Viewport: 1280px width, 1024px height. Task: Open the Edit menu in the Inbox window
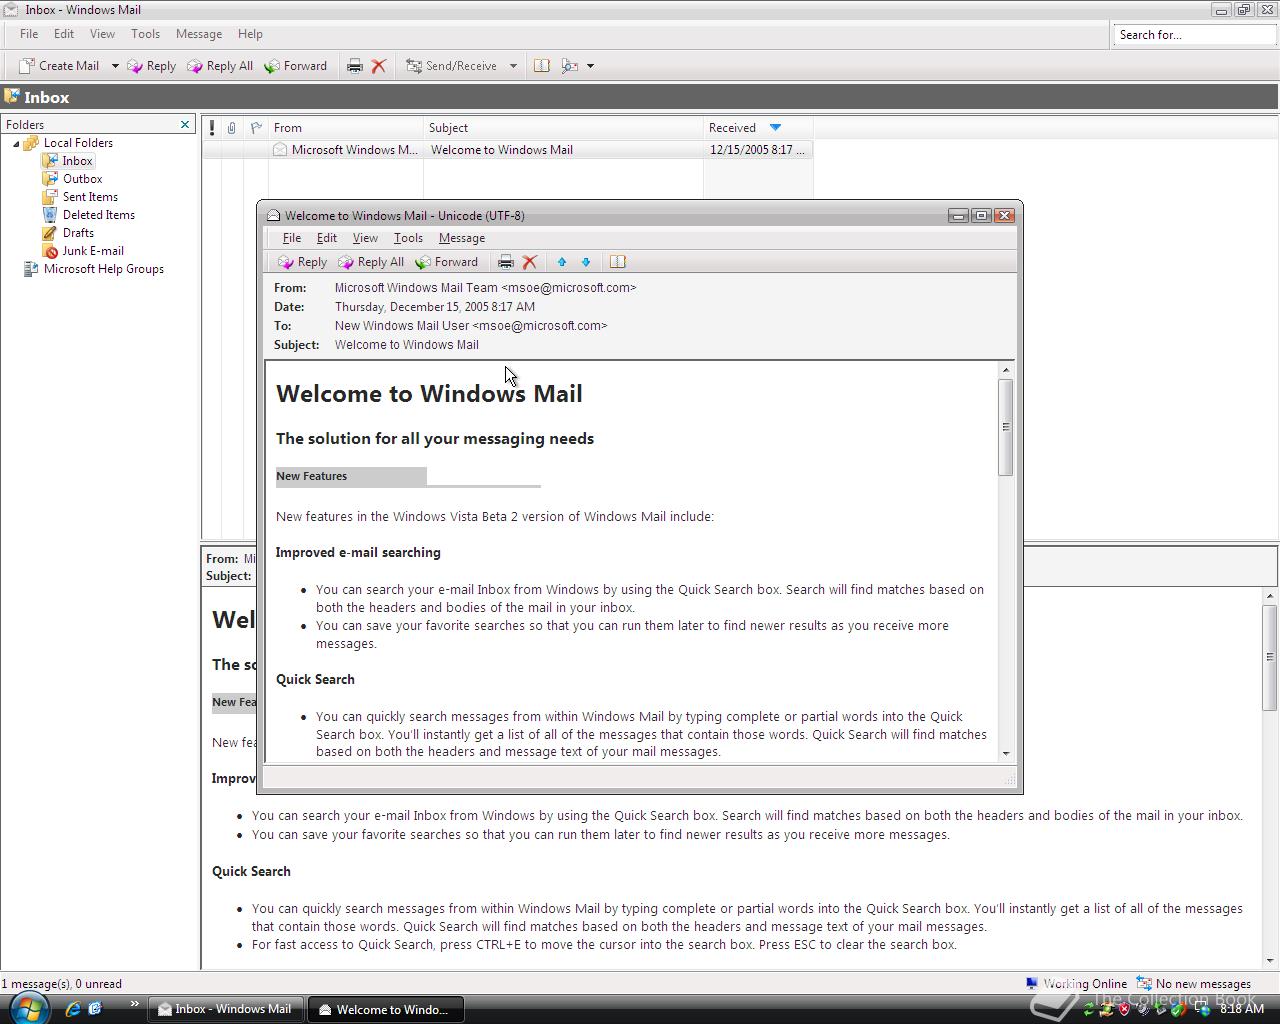pyautogui.click(x=64, y=34)
